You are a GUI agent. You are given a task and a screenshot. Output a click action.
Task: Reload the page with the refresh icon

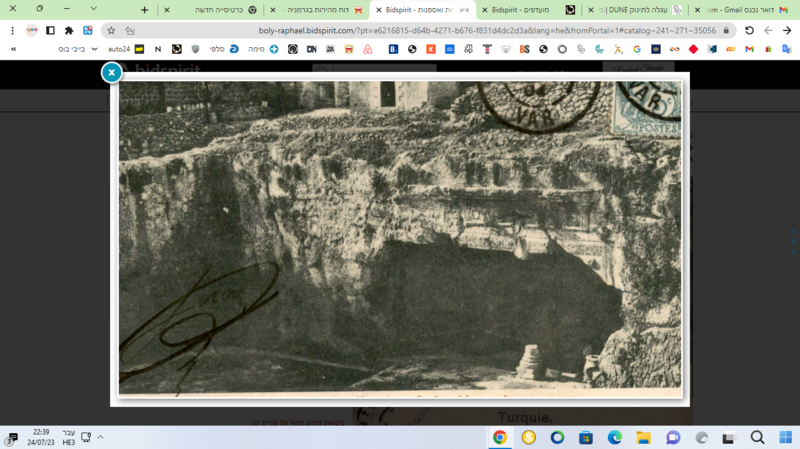(749, 31)
